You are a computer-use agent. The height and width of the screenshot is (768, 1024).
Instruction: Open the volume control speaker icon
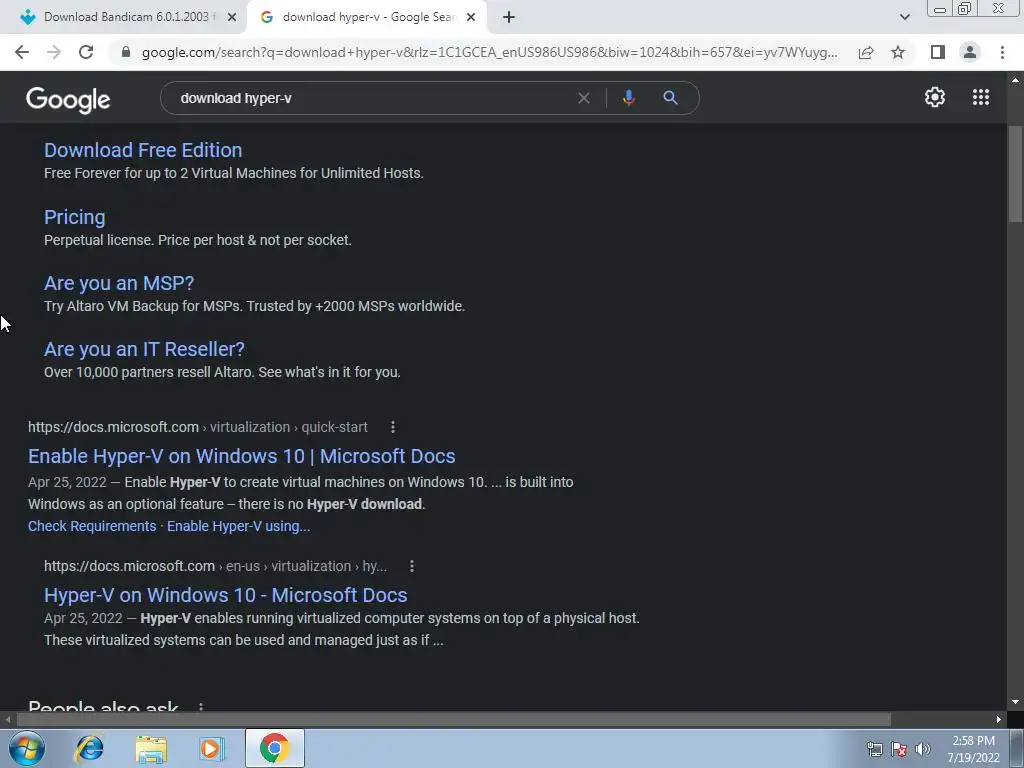tap(923, 749)
